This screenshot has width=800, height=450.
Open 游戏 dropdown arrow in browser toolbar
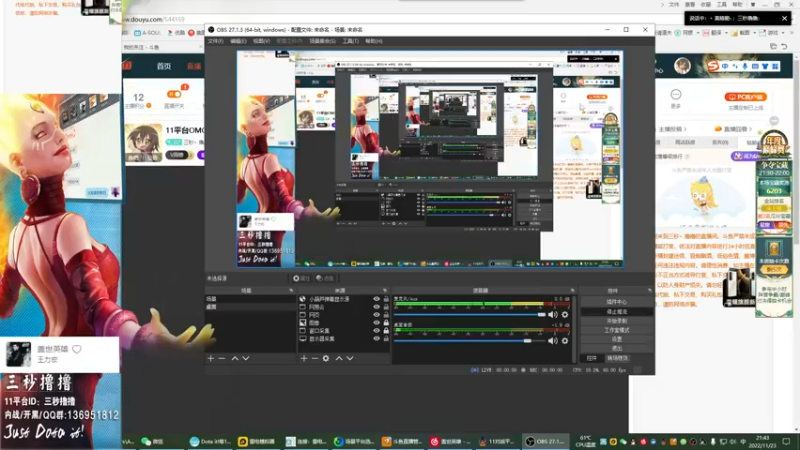click(x=784, y=33)
